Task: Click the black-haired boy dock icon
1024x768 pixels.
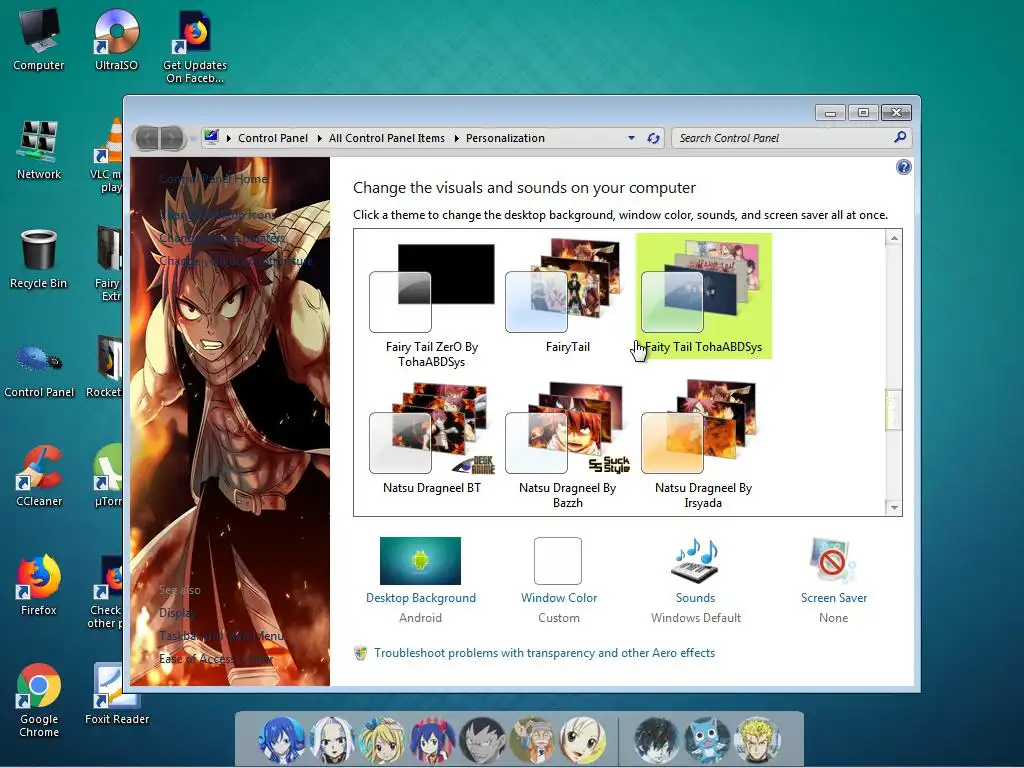Action: pyautogui.click(x=656, y=740)
